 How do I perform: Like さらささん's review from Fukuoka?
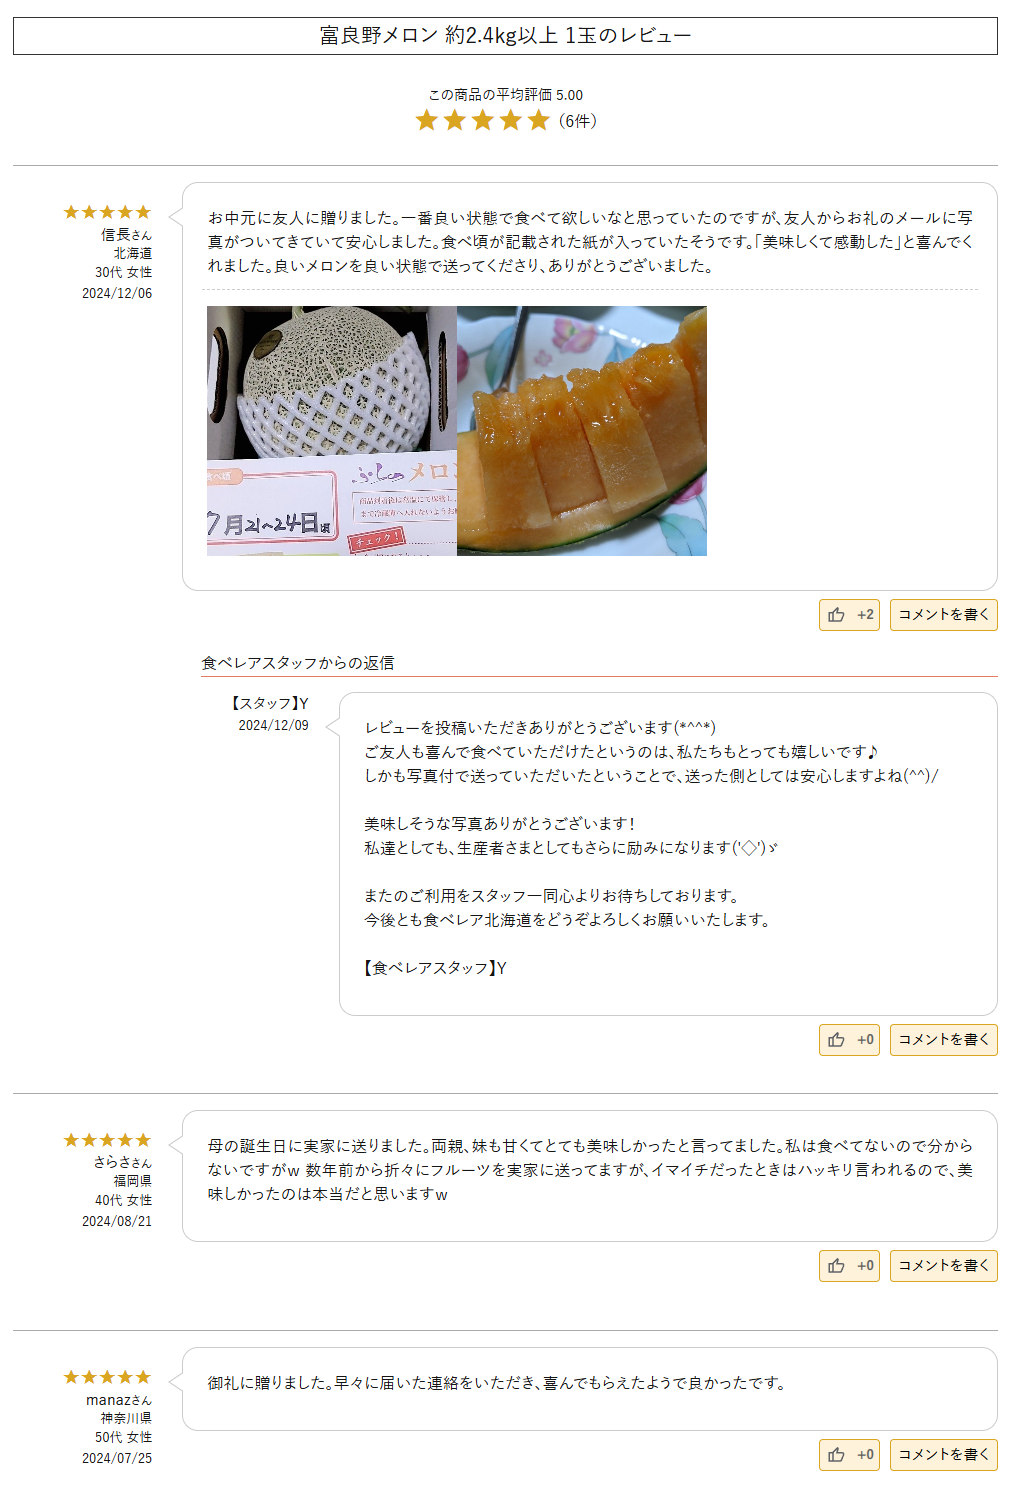tap(849, 1266)
